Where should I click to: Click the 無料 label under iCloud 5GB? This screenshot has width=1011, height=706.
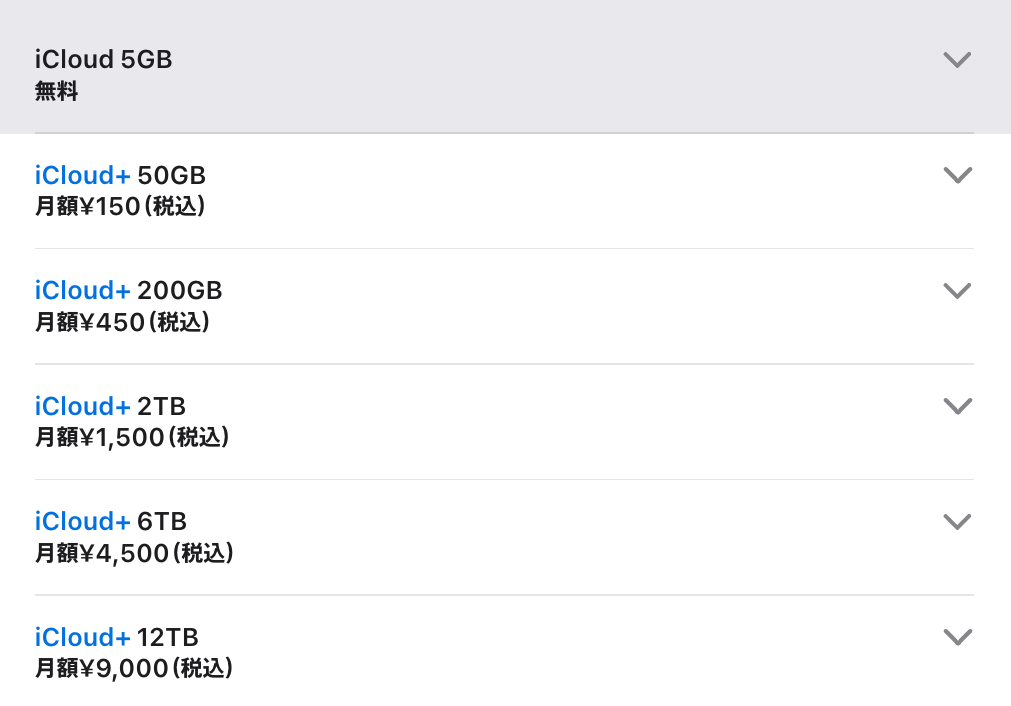(x=56, y=92)
